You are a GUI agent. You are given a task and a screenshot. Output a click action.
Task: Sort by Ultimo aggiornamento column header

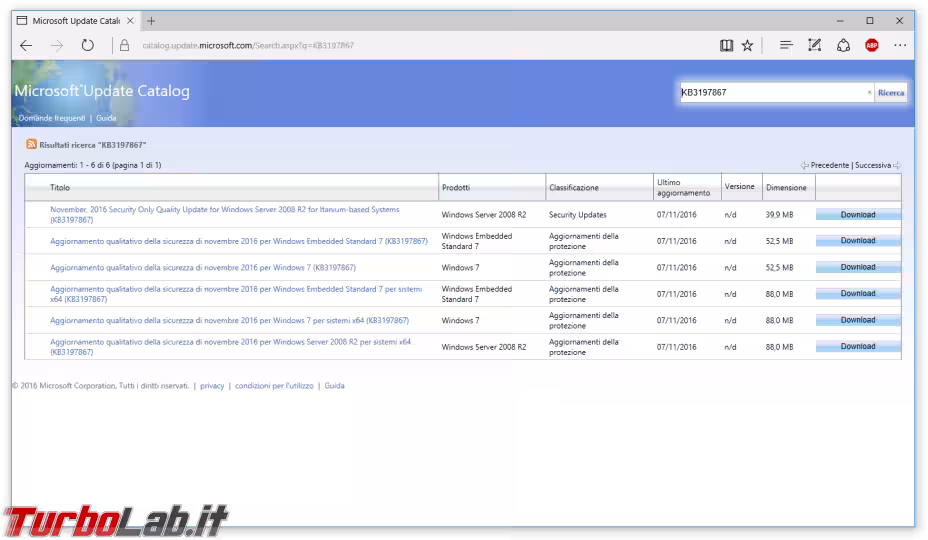[683, 188]
